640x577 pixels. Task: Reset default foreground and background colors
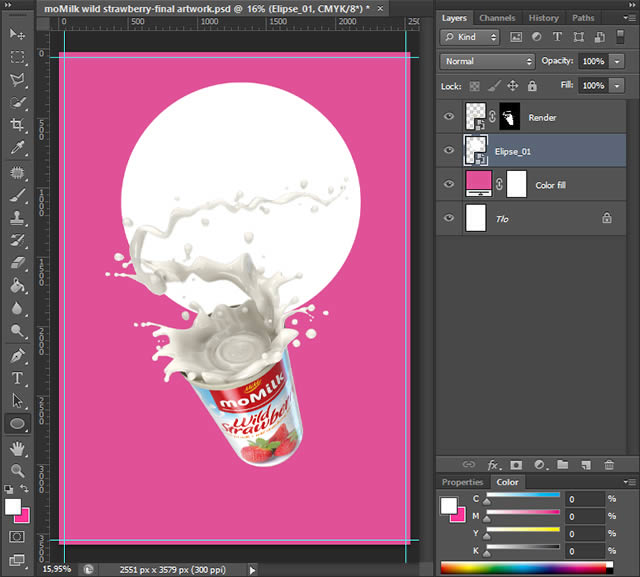pos(9,489)
